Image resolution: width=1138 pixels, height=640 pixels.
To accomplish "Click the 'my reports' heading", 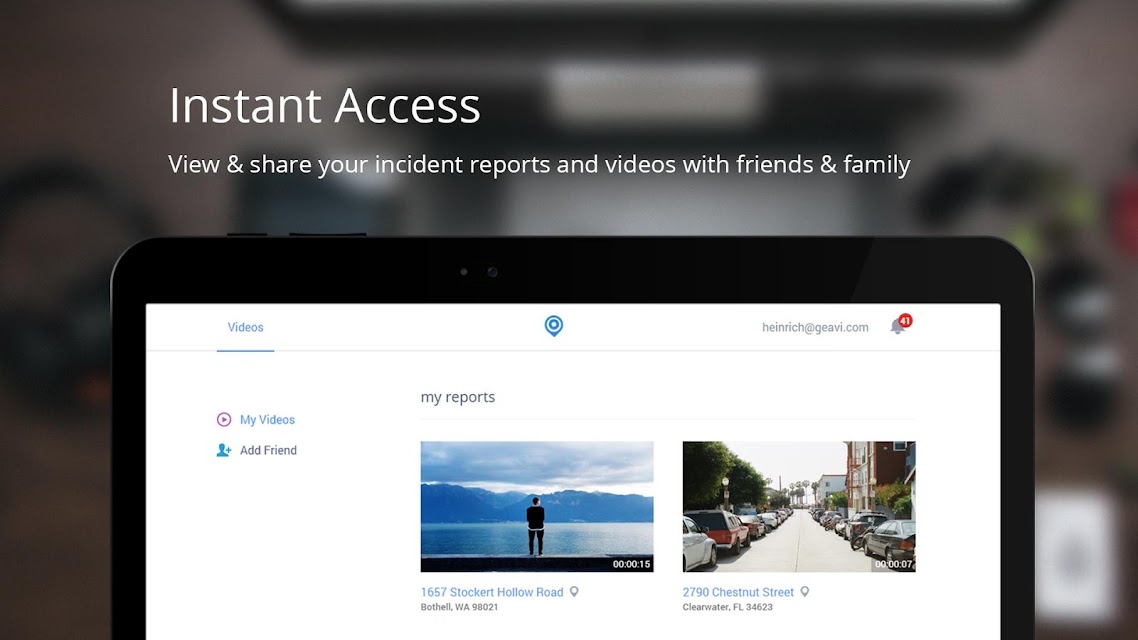I will pos(458,397).
